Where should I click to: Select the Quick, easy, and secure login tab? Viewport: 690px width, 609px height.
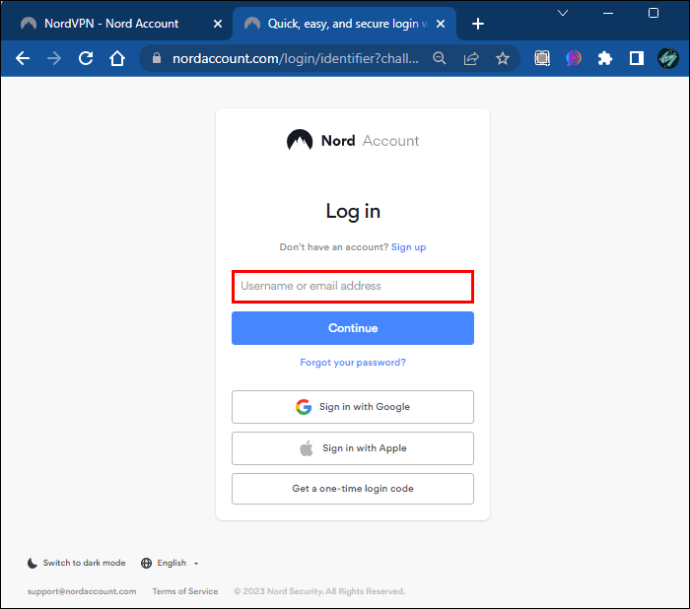343,24
